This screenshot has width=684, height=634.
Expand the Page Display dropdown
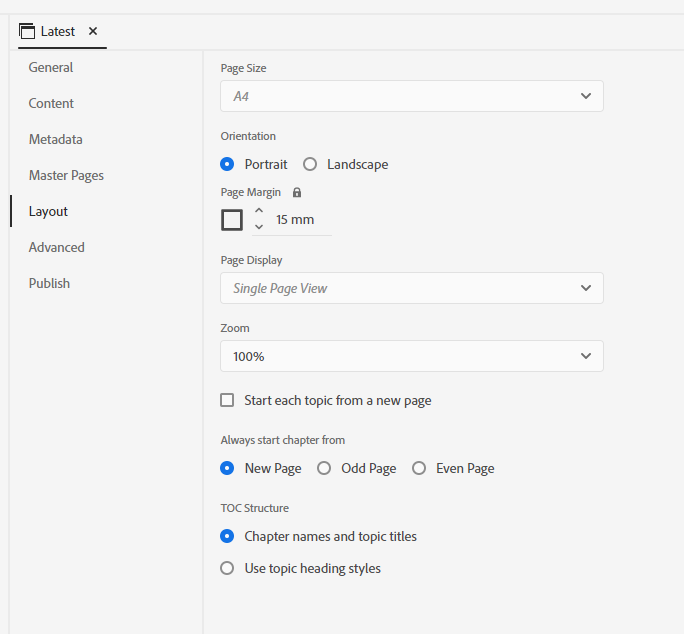(411, 288)
